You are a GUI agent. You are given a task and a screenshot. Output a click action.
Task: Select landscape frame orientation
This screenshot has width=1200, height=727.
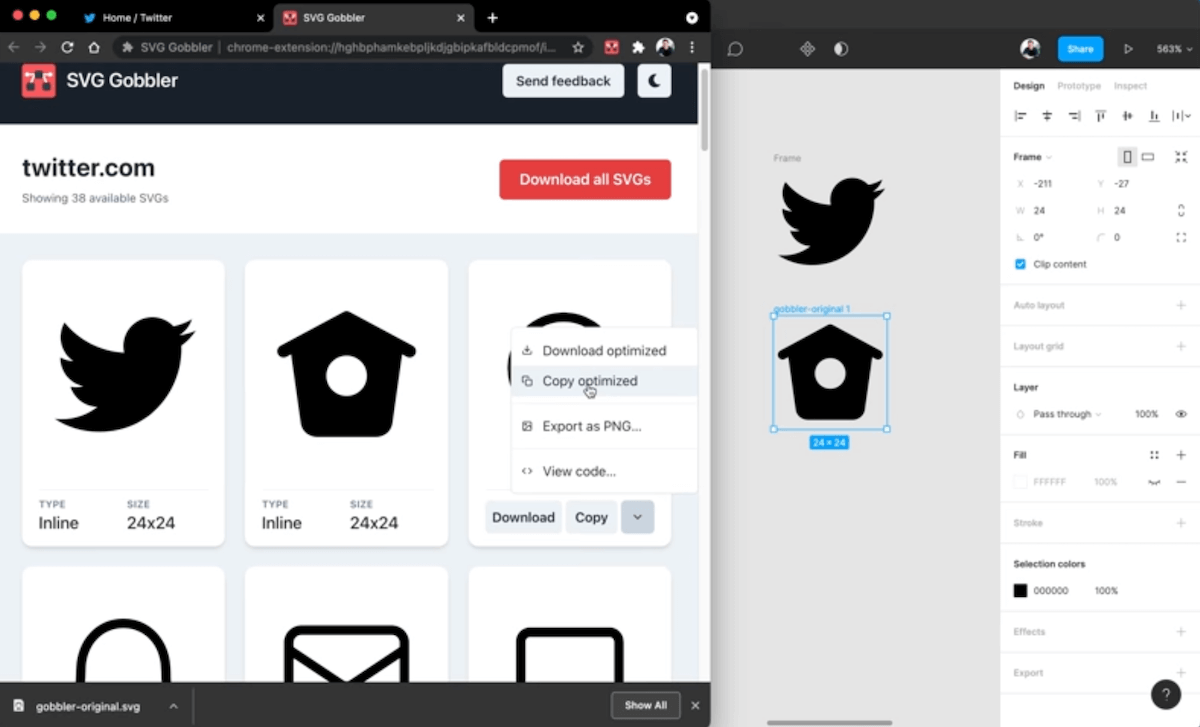[x=1148, y=157]
